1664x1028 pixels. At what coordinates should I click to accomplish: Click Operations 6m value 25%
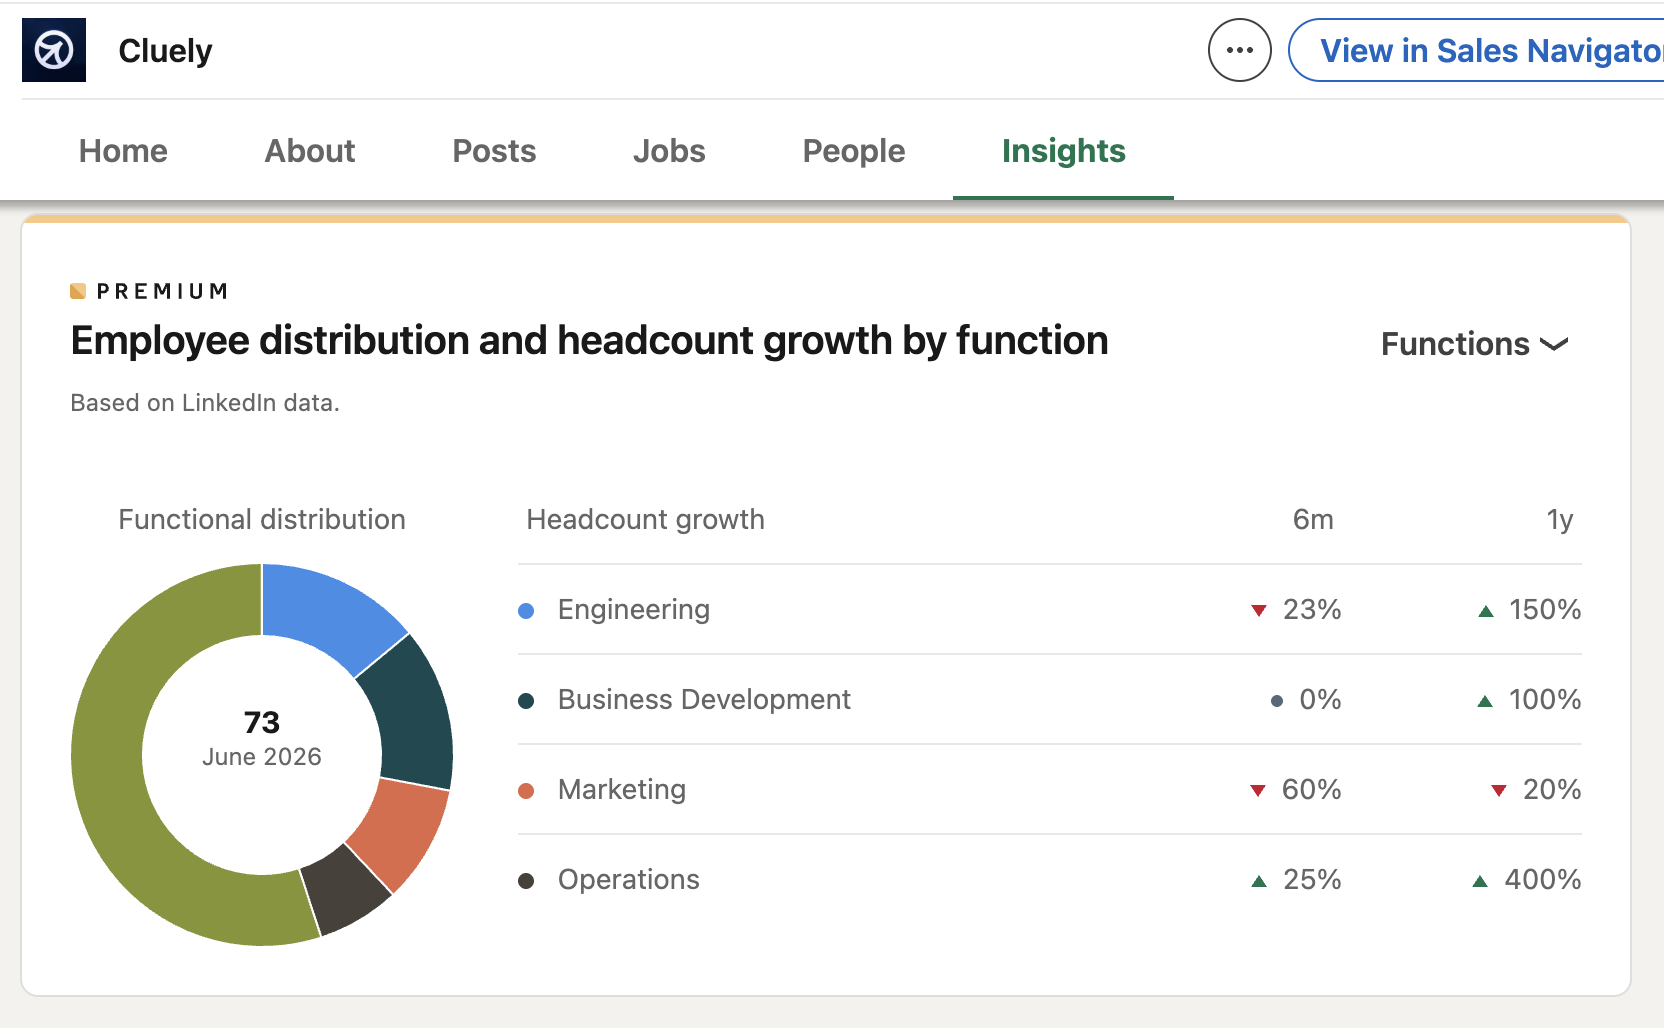click(x=1312, y=880)
